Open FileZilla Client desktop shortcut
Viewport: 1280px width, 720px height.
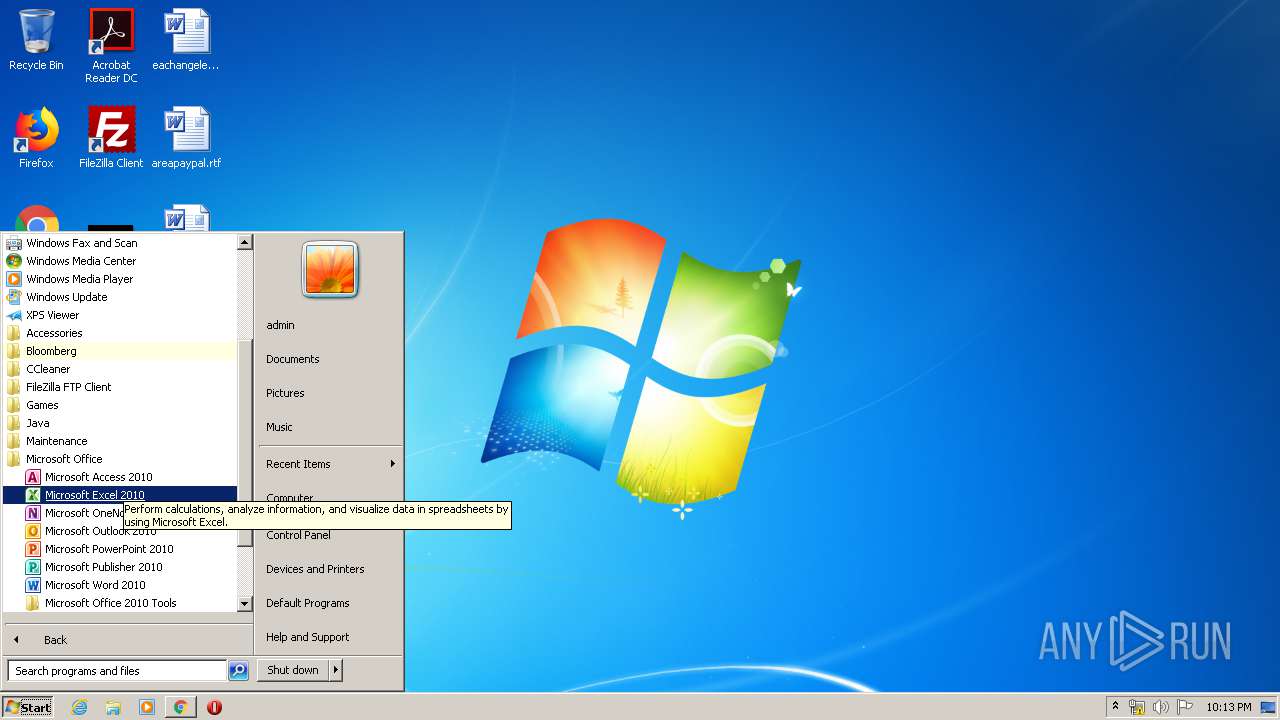coord(111,138)
